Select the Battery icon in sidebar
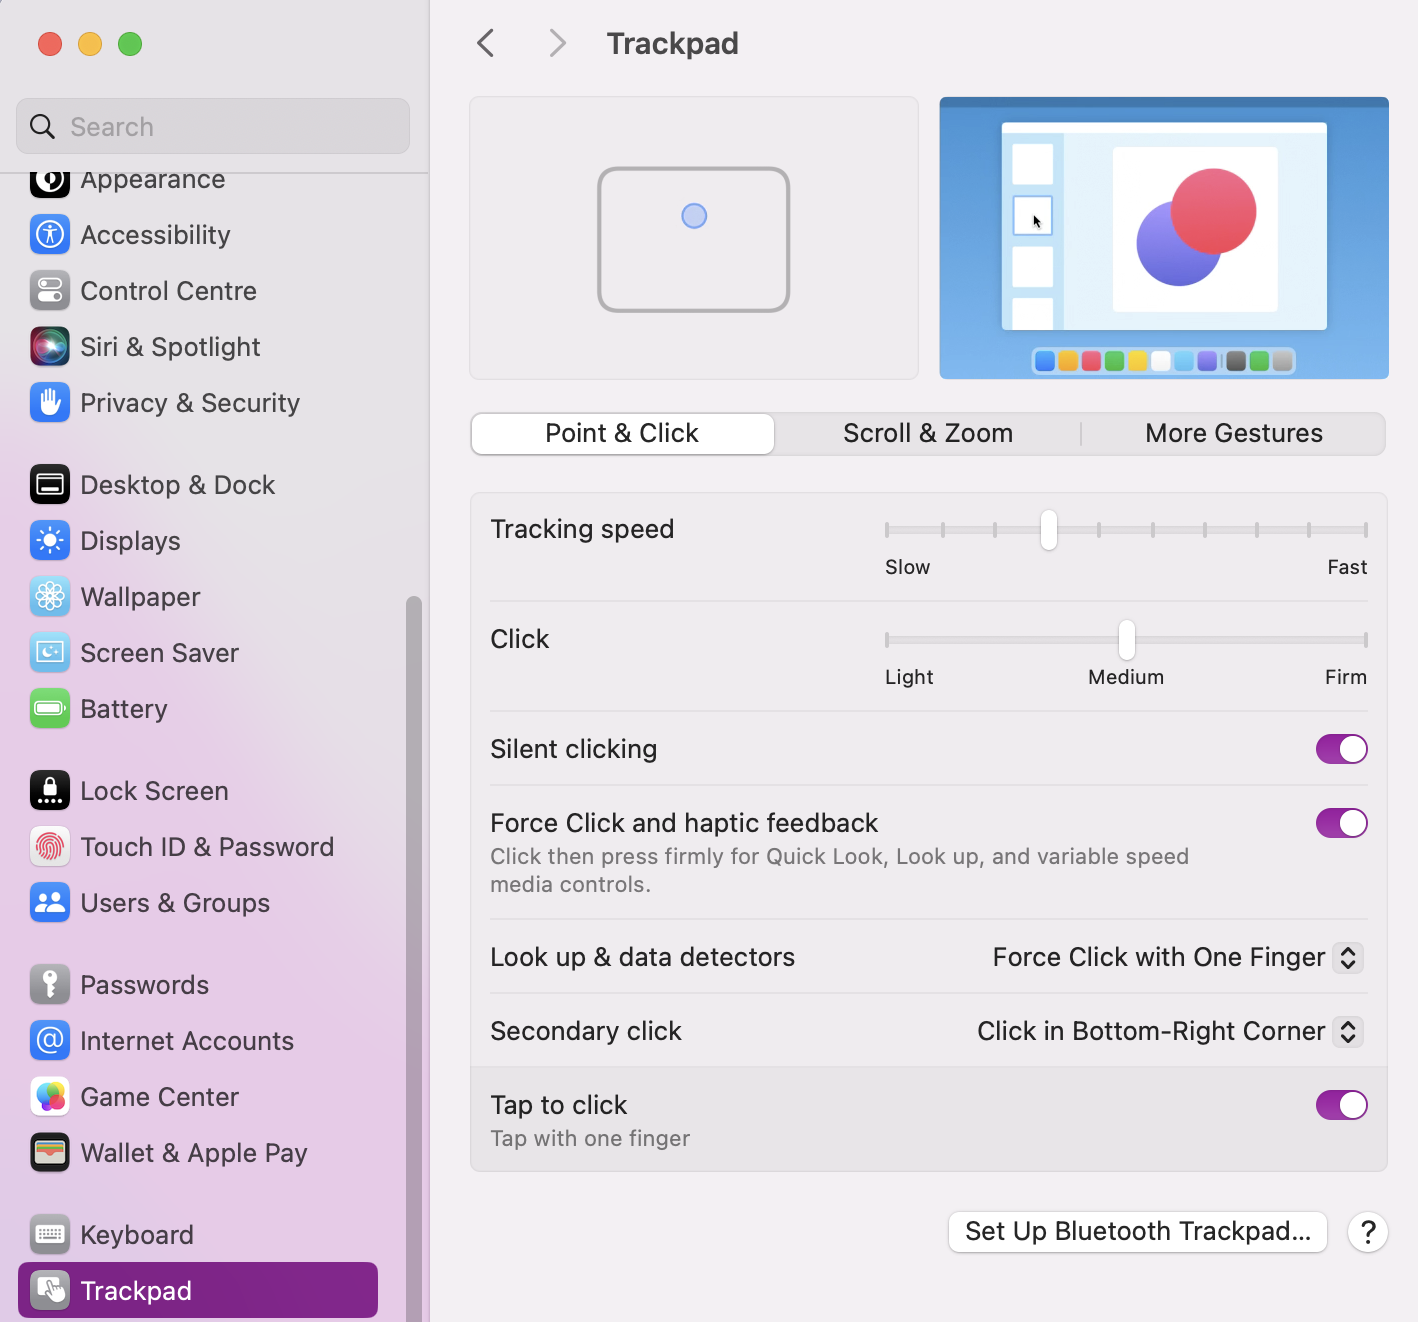 click(49, 708)
